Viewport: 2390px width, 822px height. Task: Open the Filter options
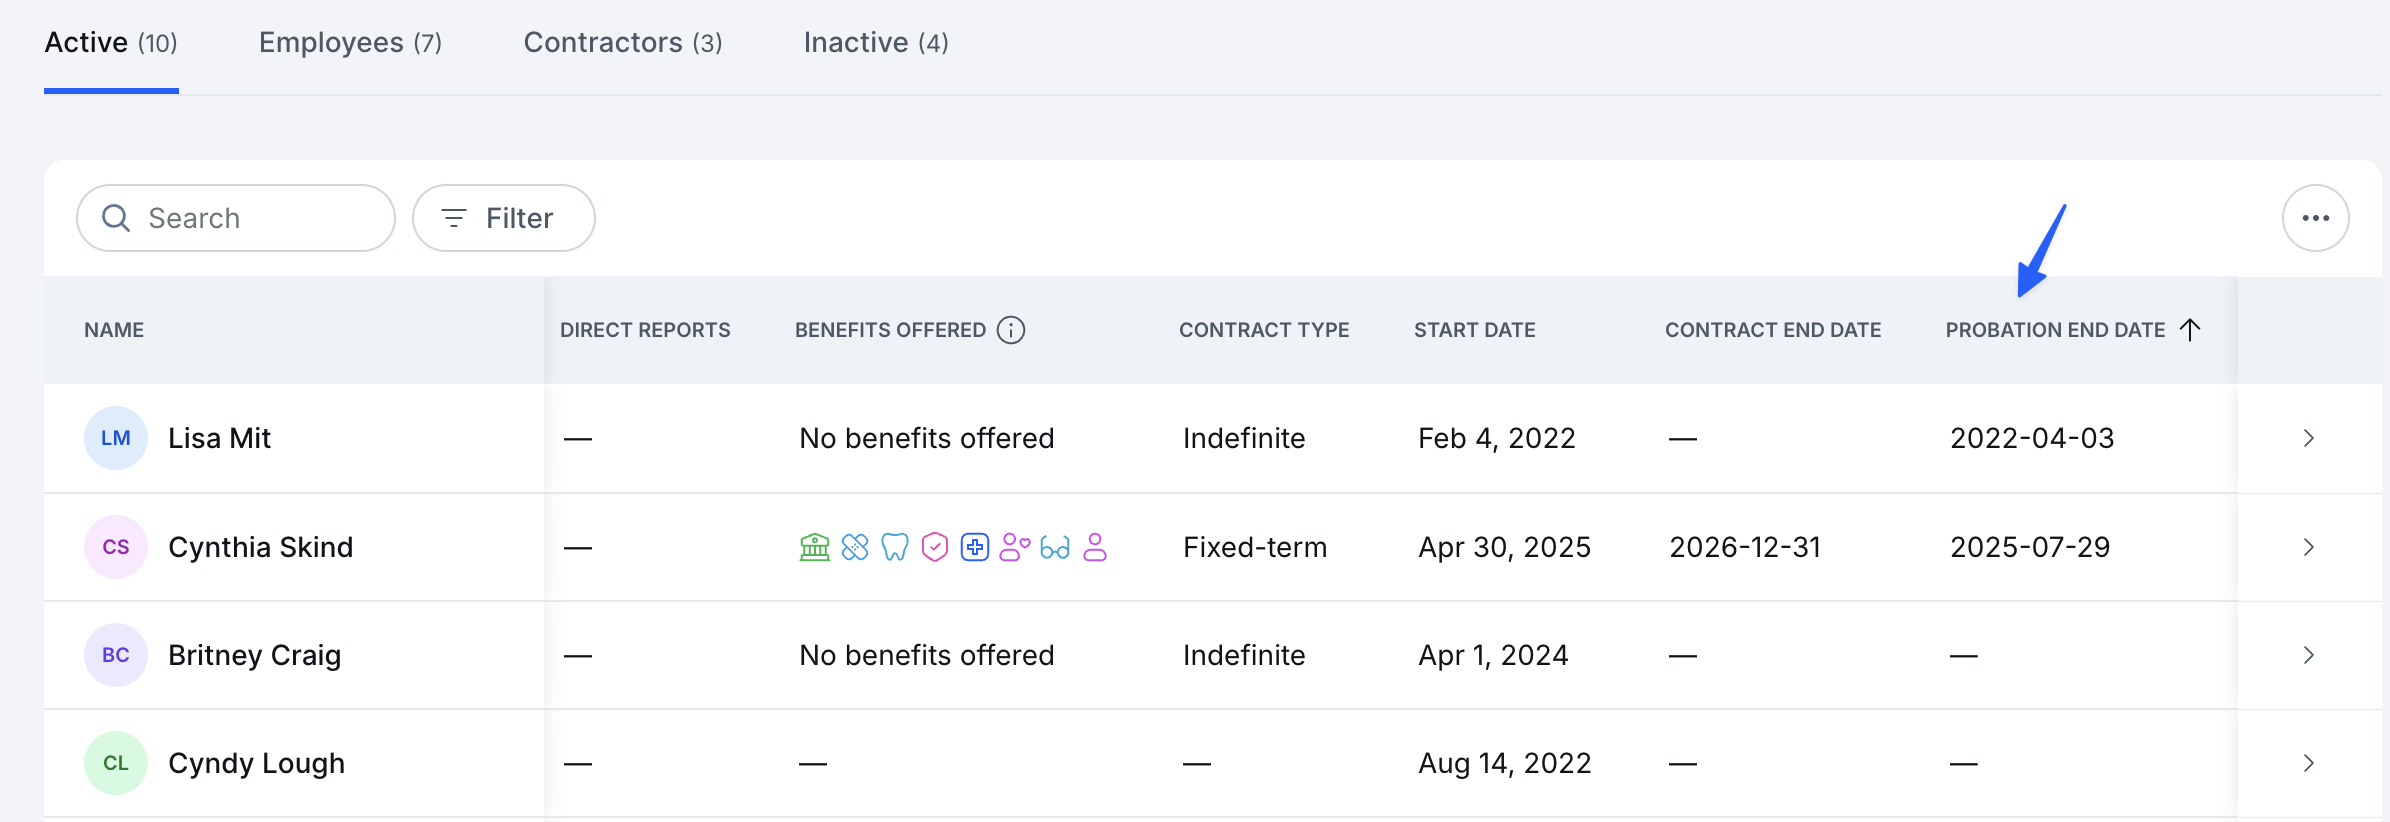point(504,218)
